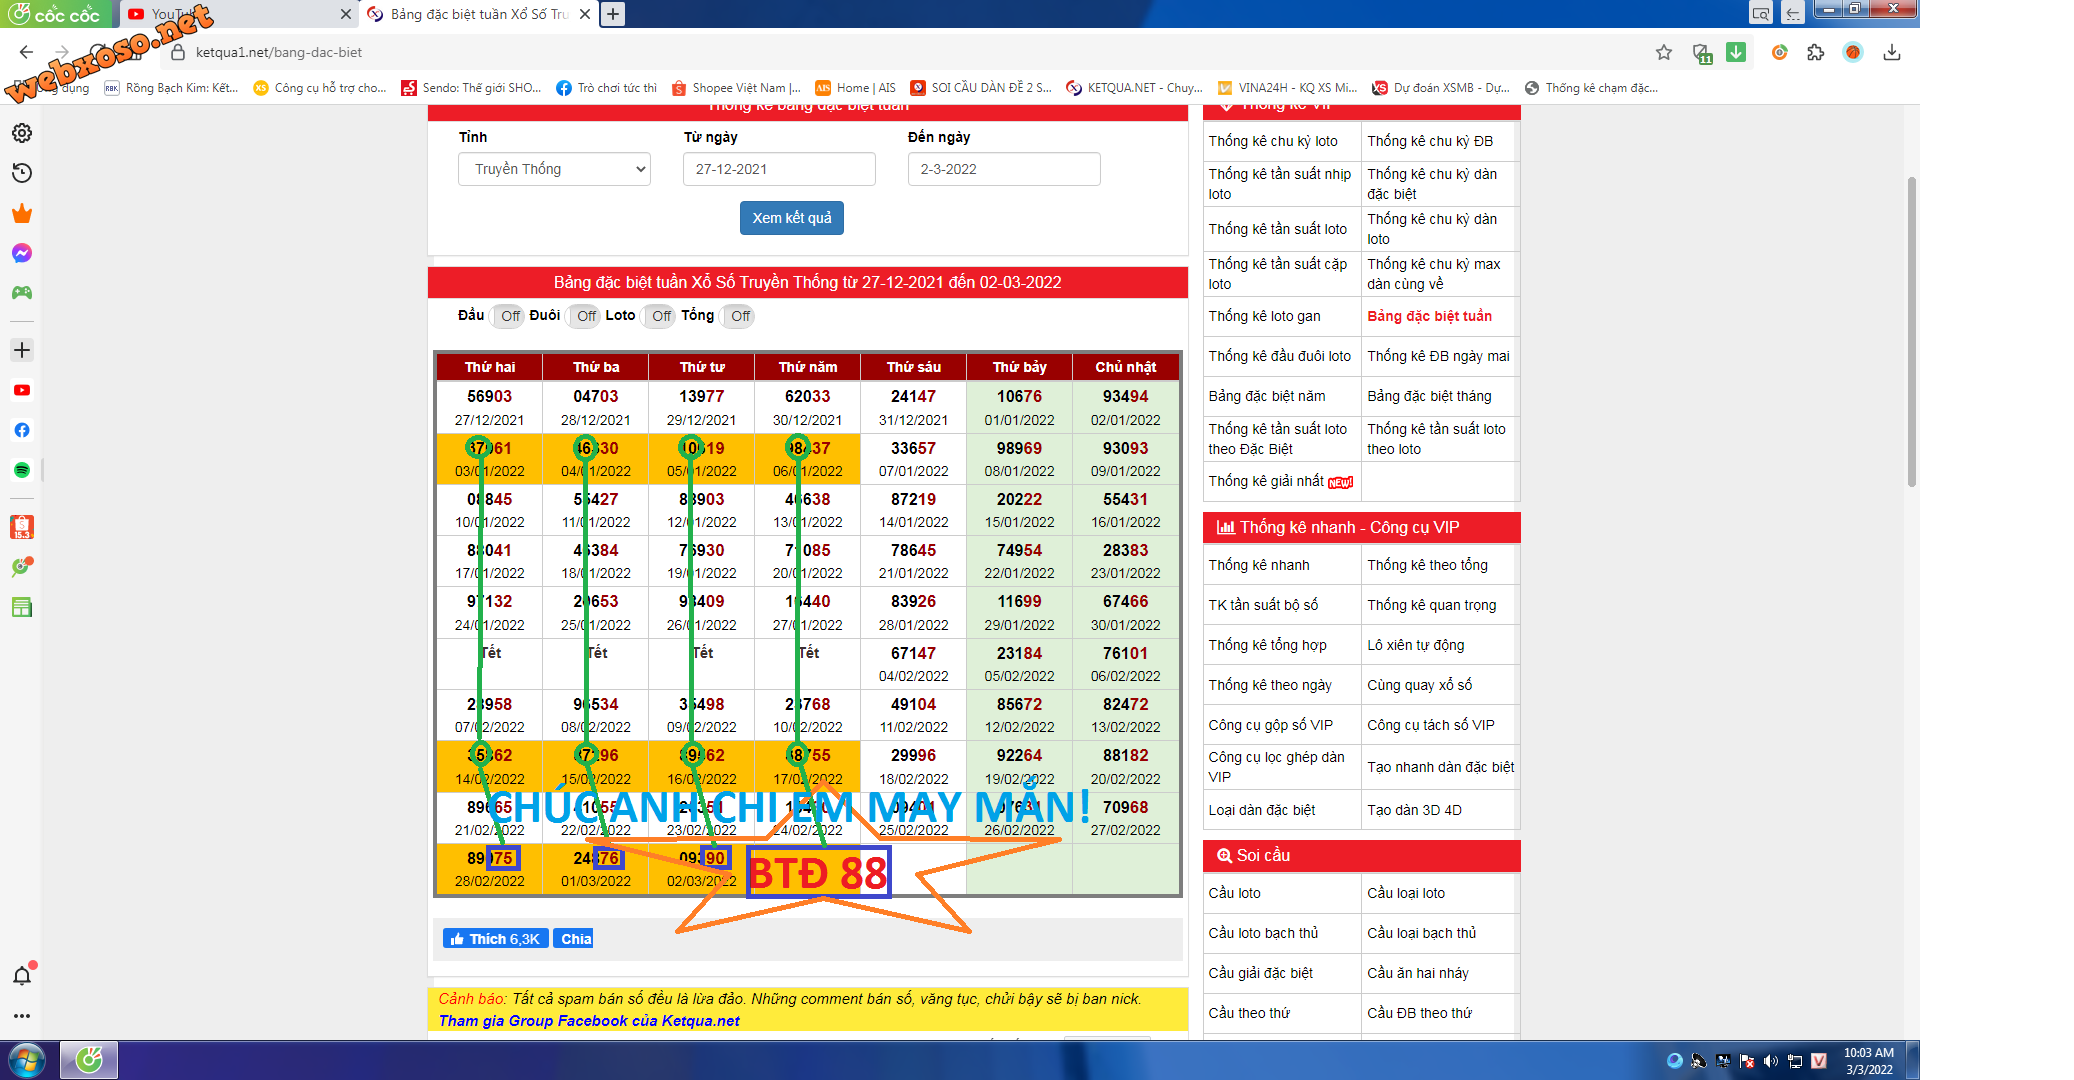Open Thống kê nhanh link
Image resolution: width=2074 pixels, height=1080 pixels.
(1259, 565)
